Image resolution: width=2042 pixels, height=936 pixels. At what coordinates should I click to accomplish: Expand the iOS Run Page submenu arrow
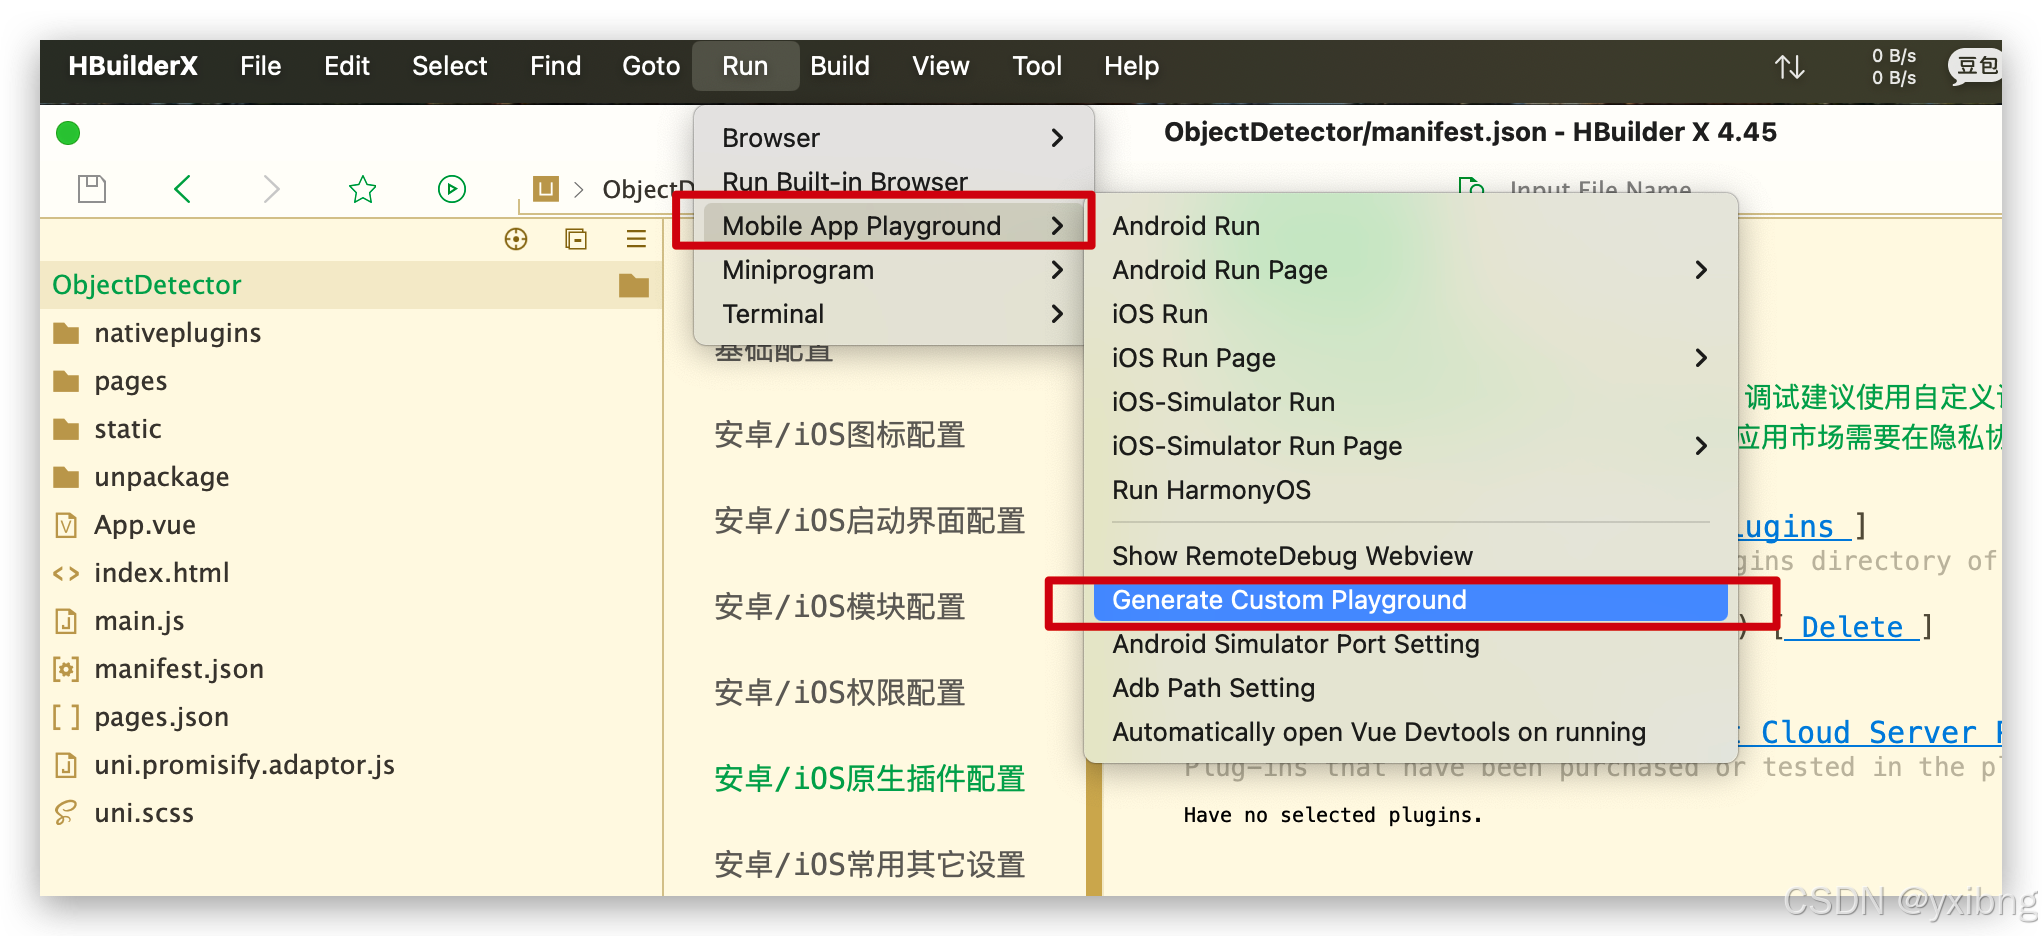point(1702,358)
